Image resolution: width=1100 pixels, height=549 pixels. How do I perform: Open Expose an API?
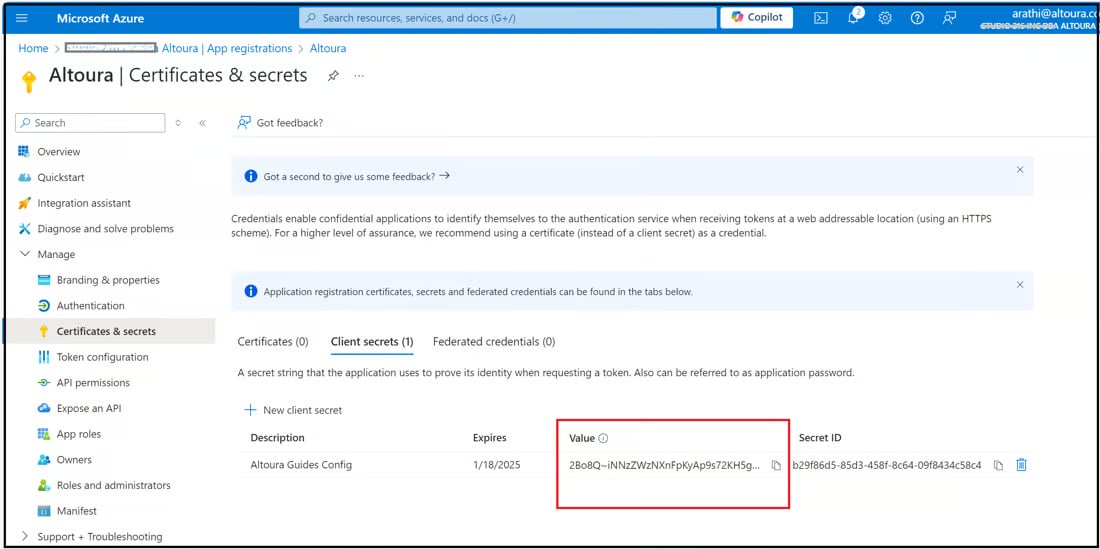[89, 408]
